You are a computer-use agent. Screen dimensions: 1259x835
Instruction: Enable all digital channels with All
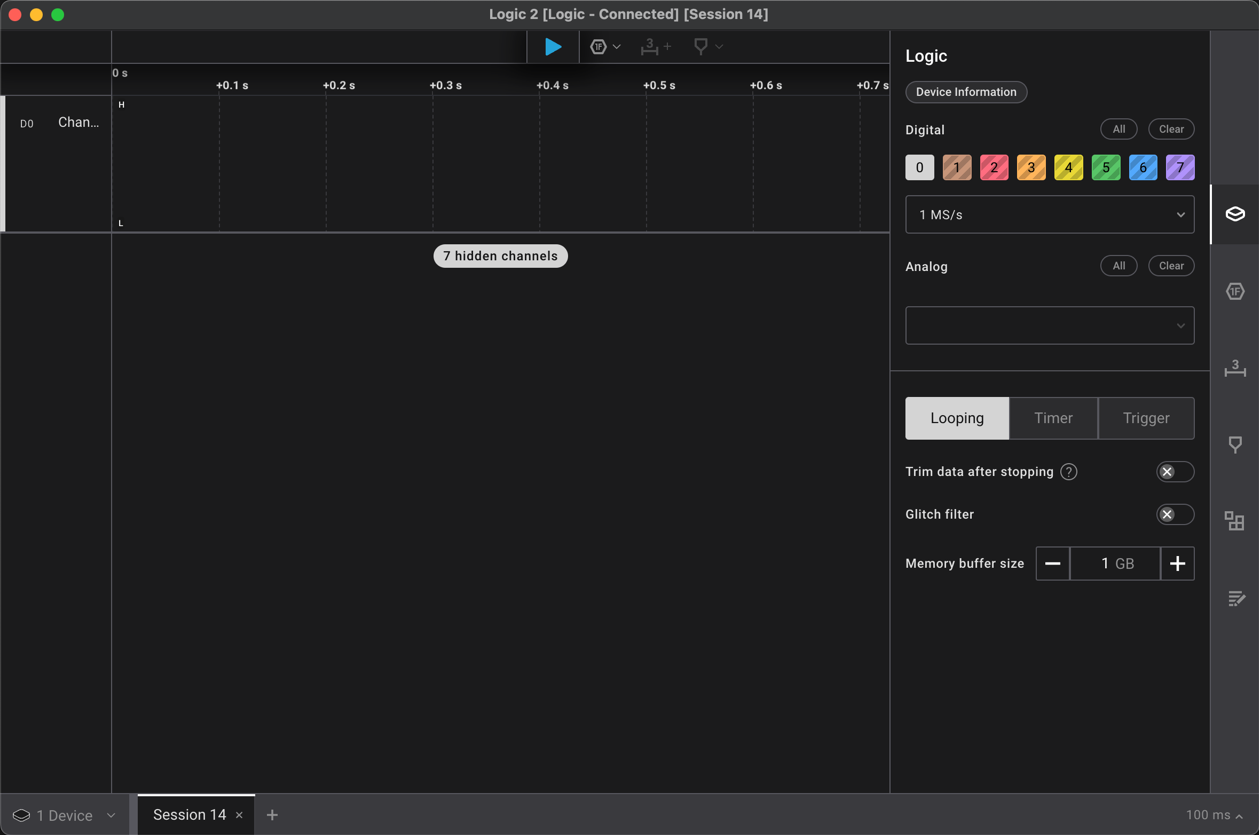coord(1119,129)
